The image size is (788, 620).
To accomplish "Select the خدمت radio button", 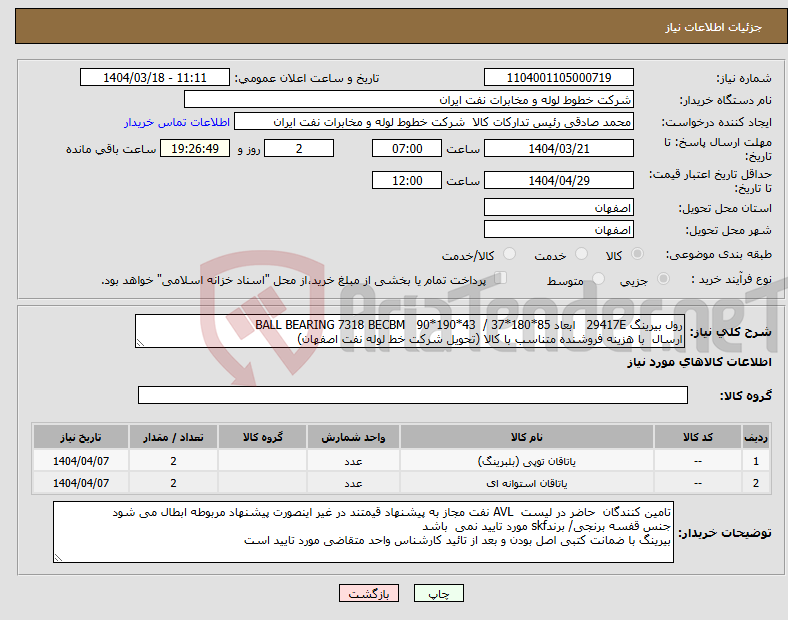I will coord(581,254).
